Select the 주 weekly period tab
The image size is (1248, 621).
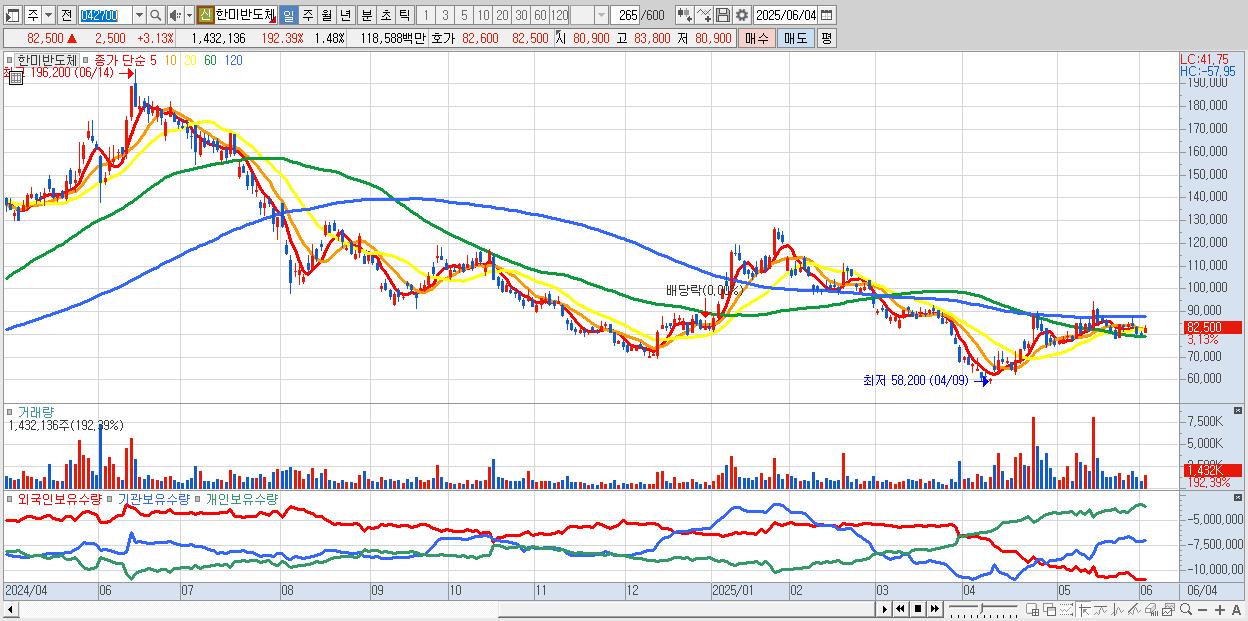pos(308,15)
